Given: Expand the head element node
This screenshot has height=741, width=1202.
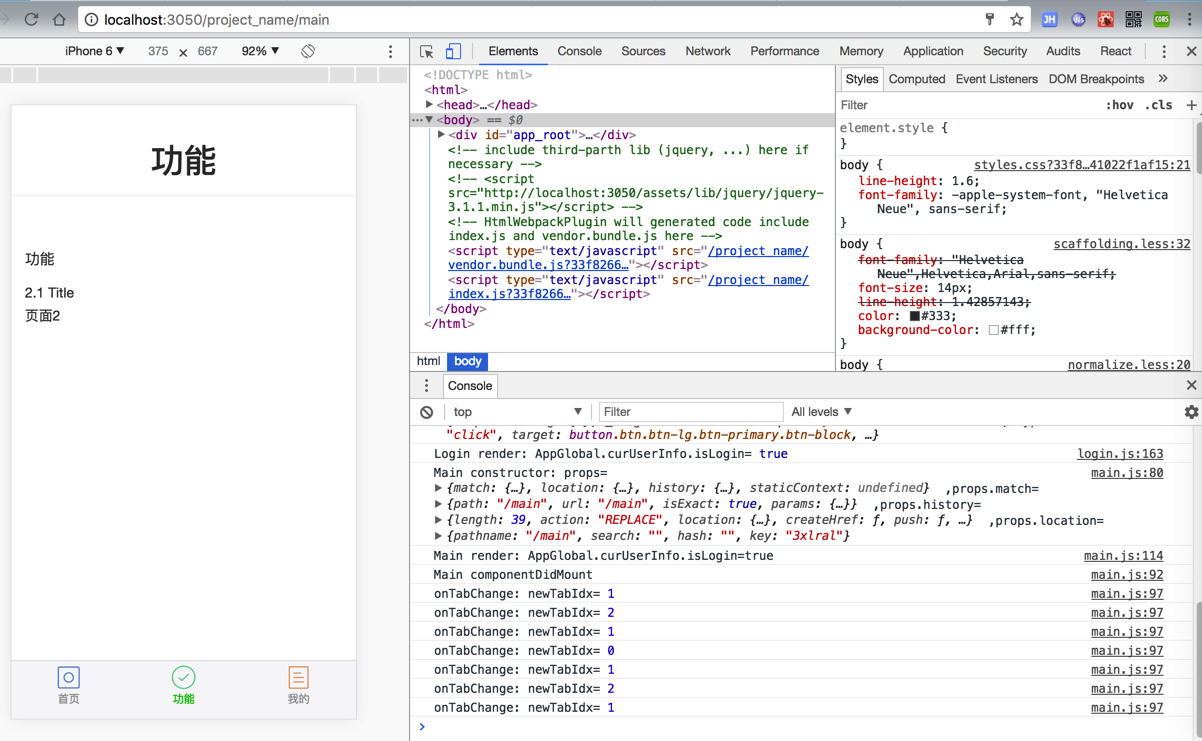Looking at the screenshot, I should (x=430, y=105).
